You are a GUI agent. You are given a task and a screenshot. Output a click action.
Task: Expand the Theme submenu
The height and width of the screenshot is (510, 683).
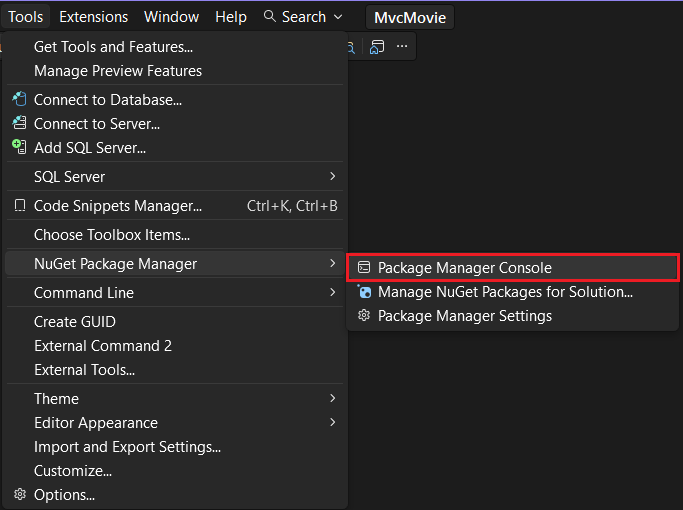pyautogui.click(x=175, y=399)
